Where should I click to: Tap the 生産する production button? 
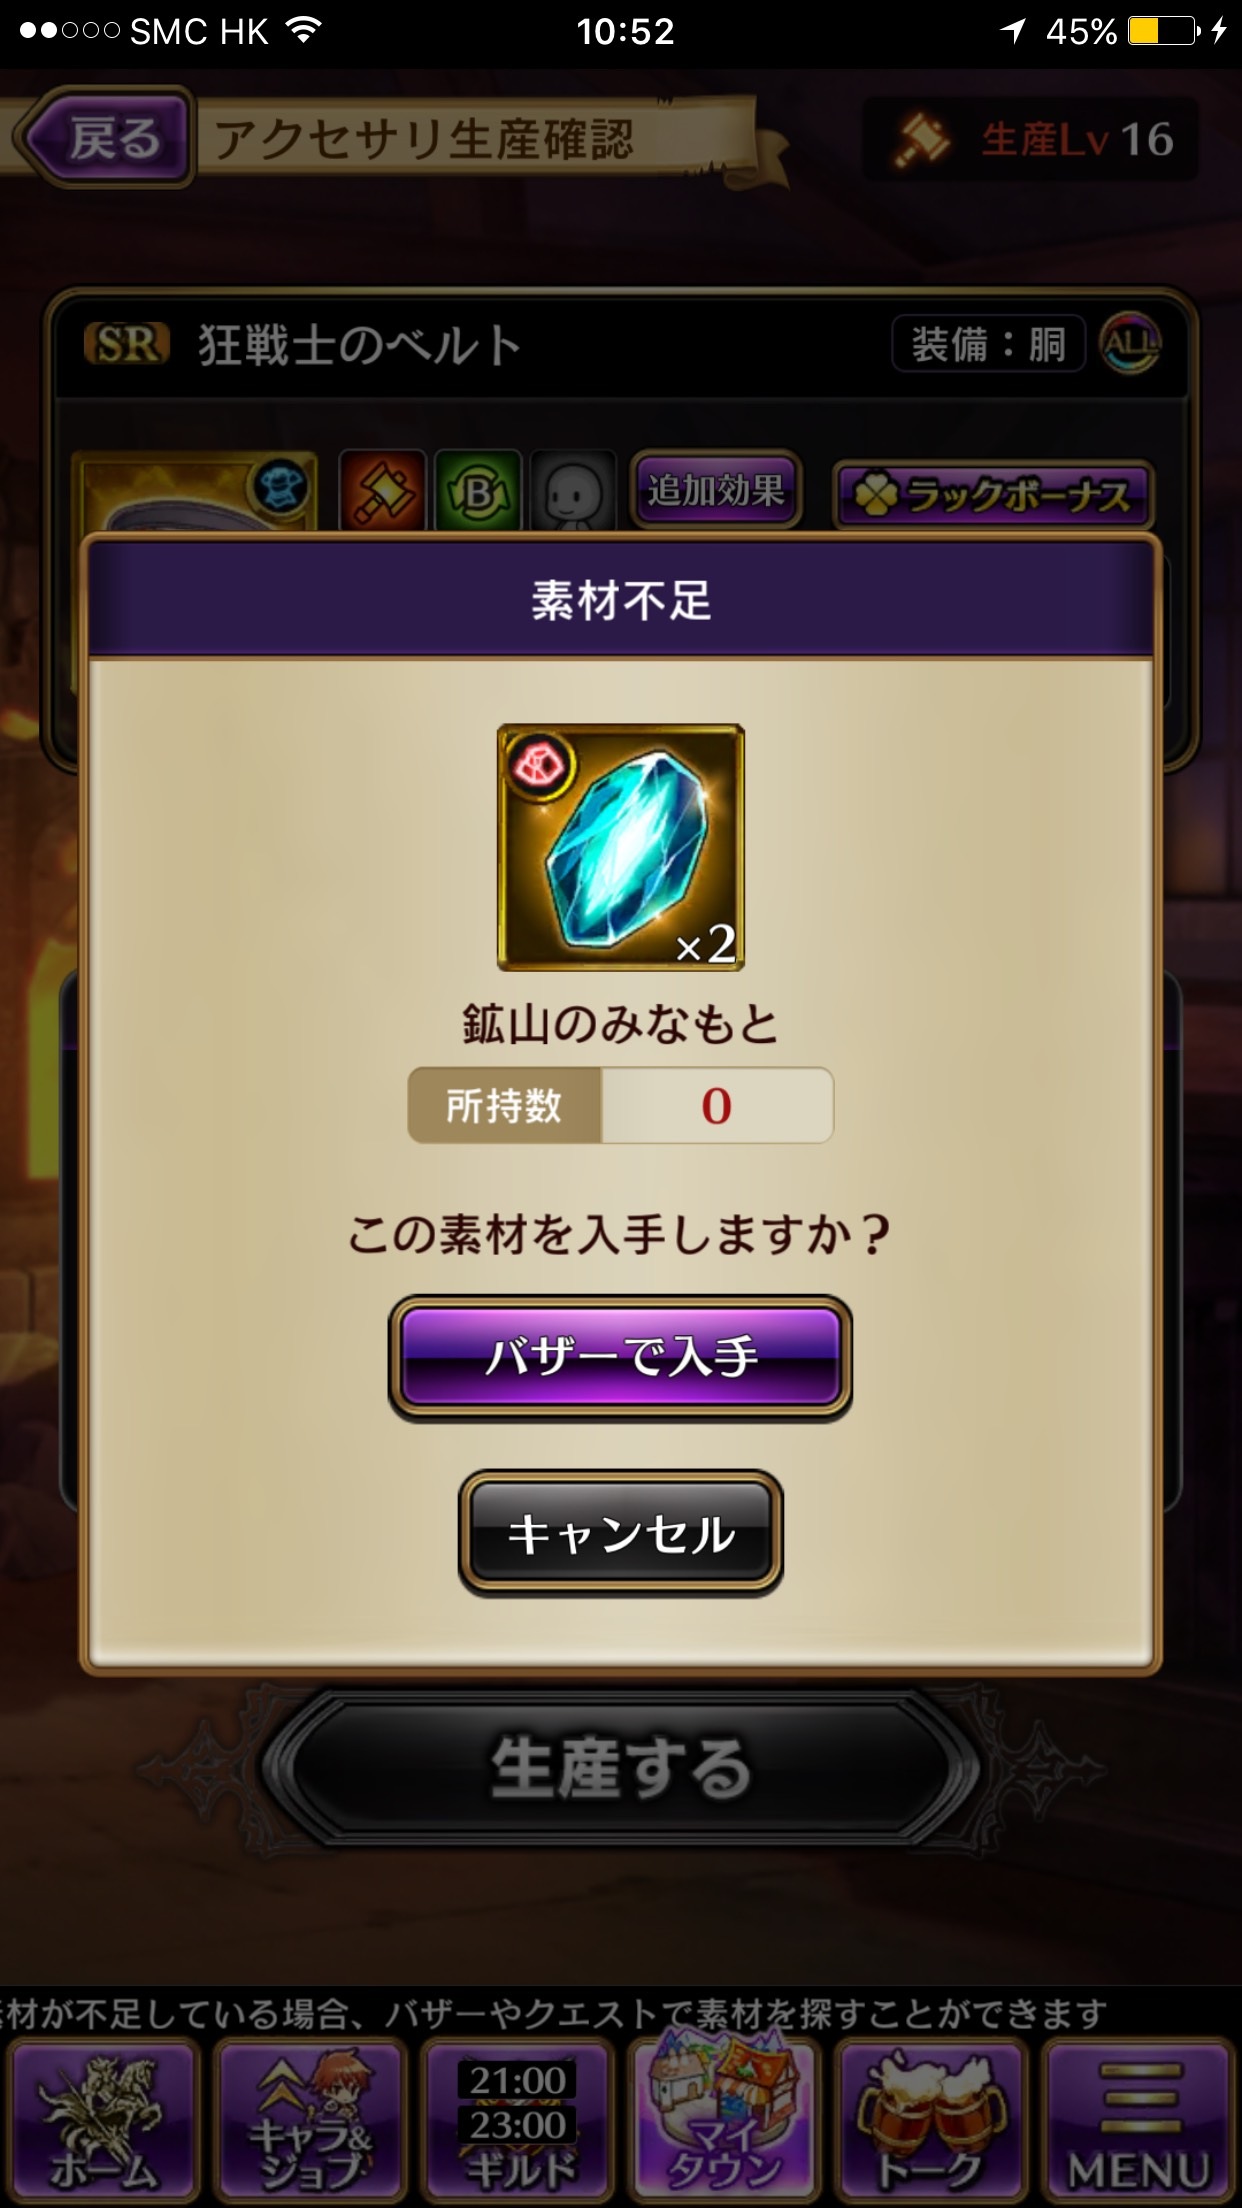620,1768
